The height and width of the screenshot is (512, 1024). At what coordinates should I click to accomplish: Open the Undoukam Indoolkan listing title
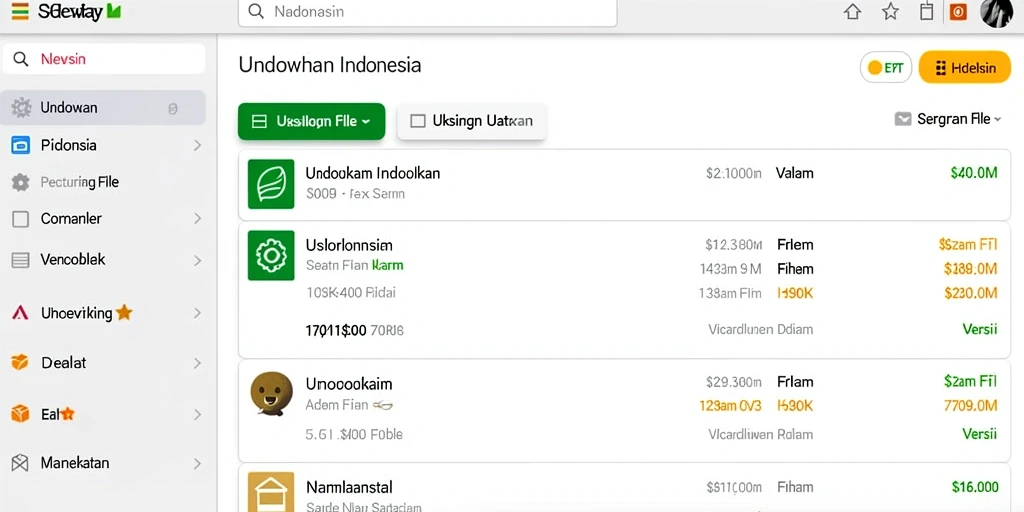[373, 174]
